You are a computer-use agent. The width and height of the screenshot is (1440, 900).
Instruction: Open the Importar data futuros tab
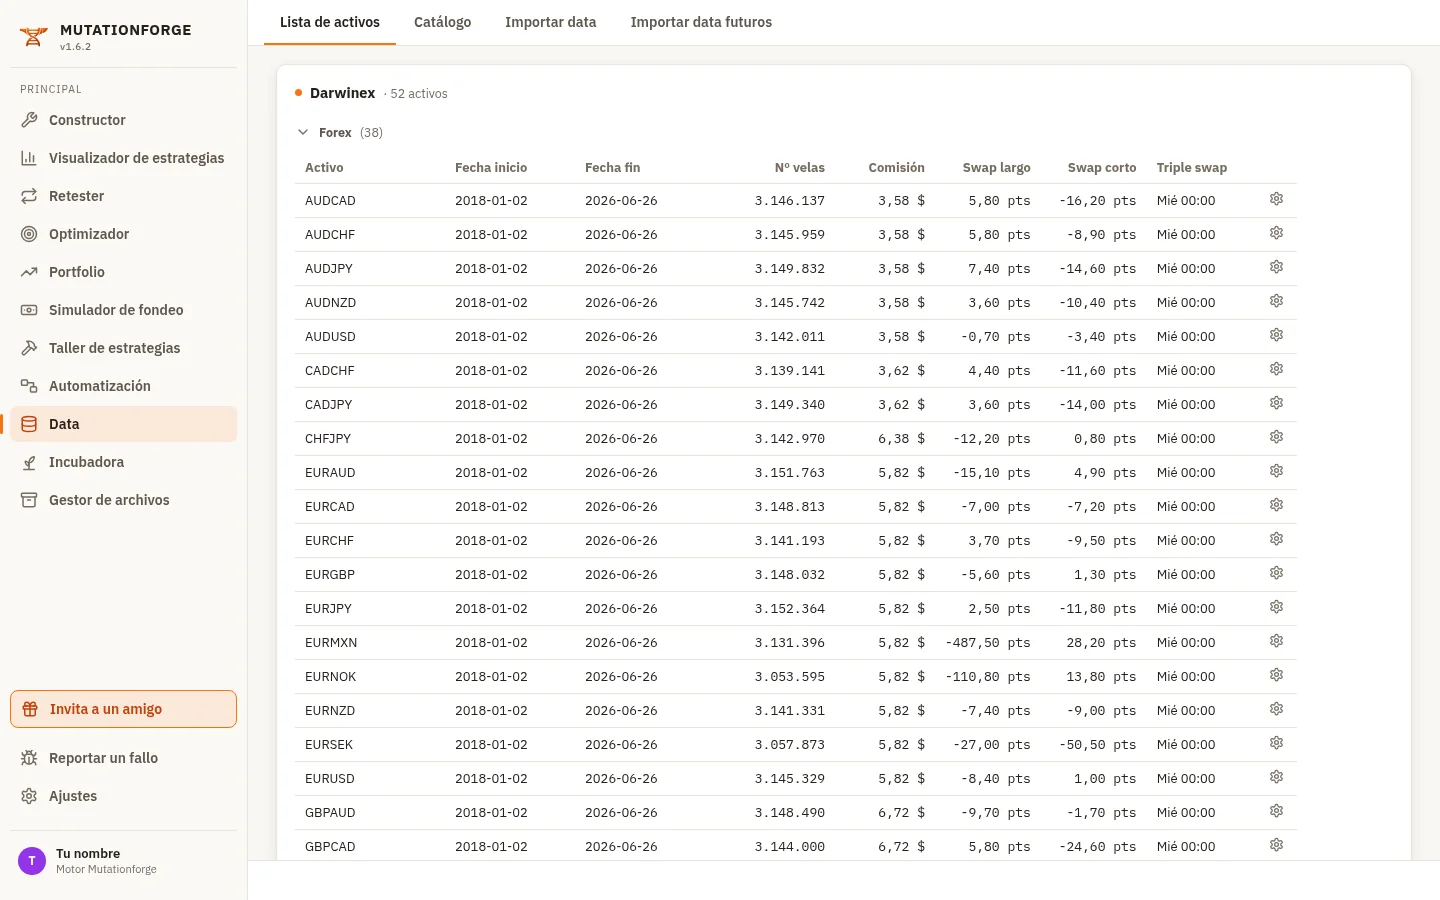point(701,22)
